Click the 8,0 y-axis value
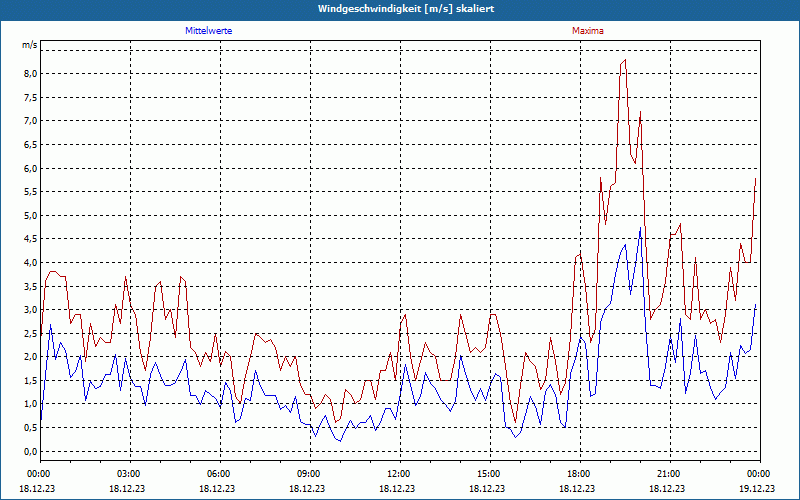The image size is (800, 500). tap(31, 73)
